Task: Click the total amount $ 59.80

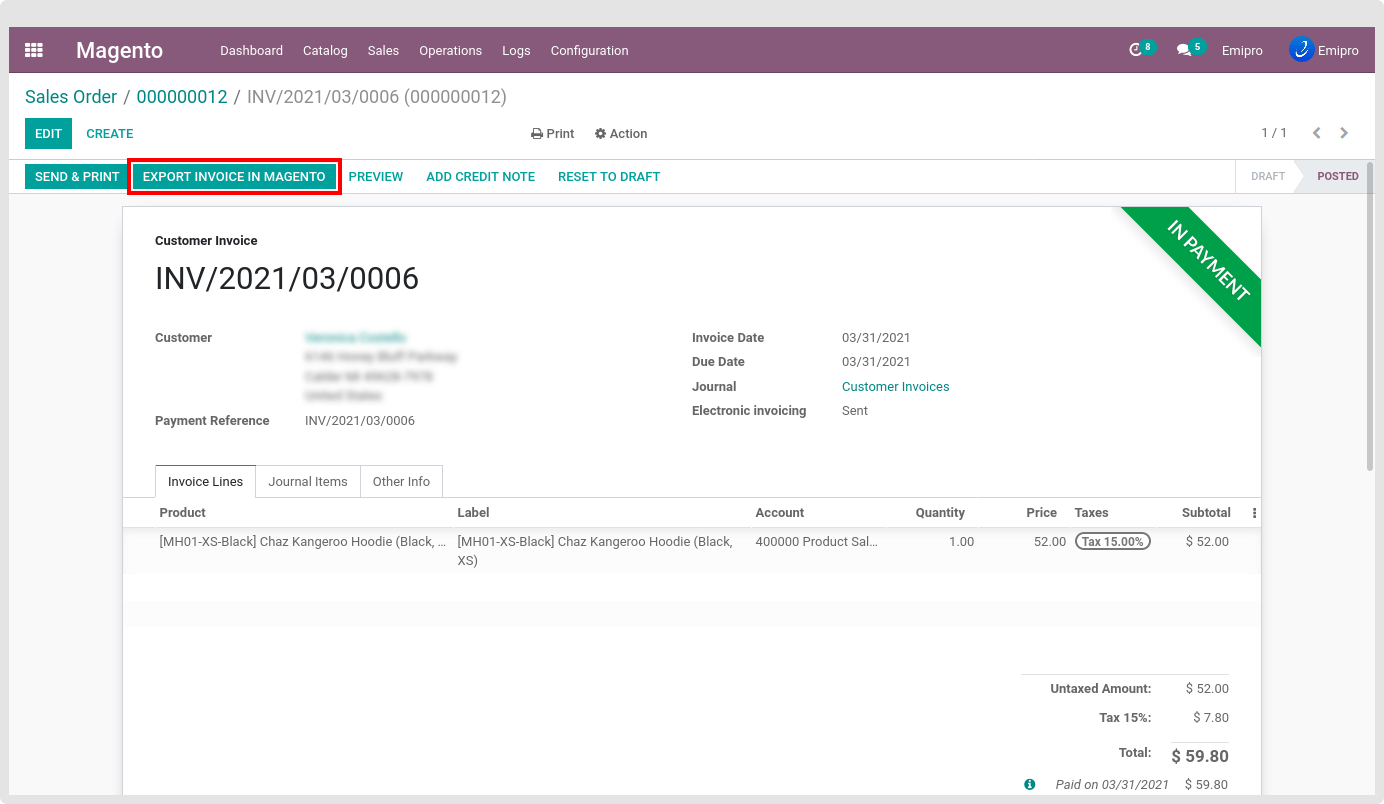Action: click(x=1200, y=756)
